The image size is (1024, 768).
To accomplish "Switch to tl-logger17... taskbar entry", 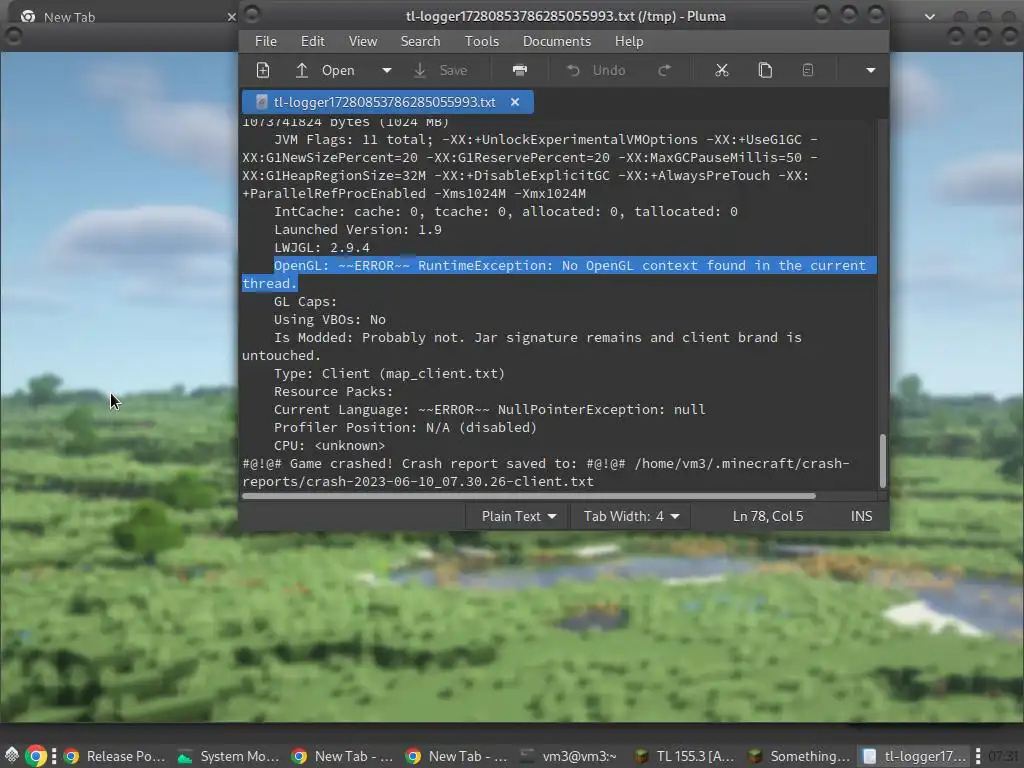I will point(914,756).
